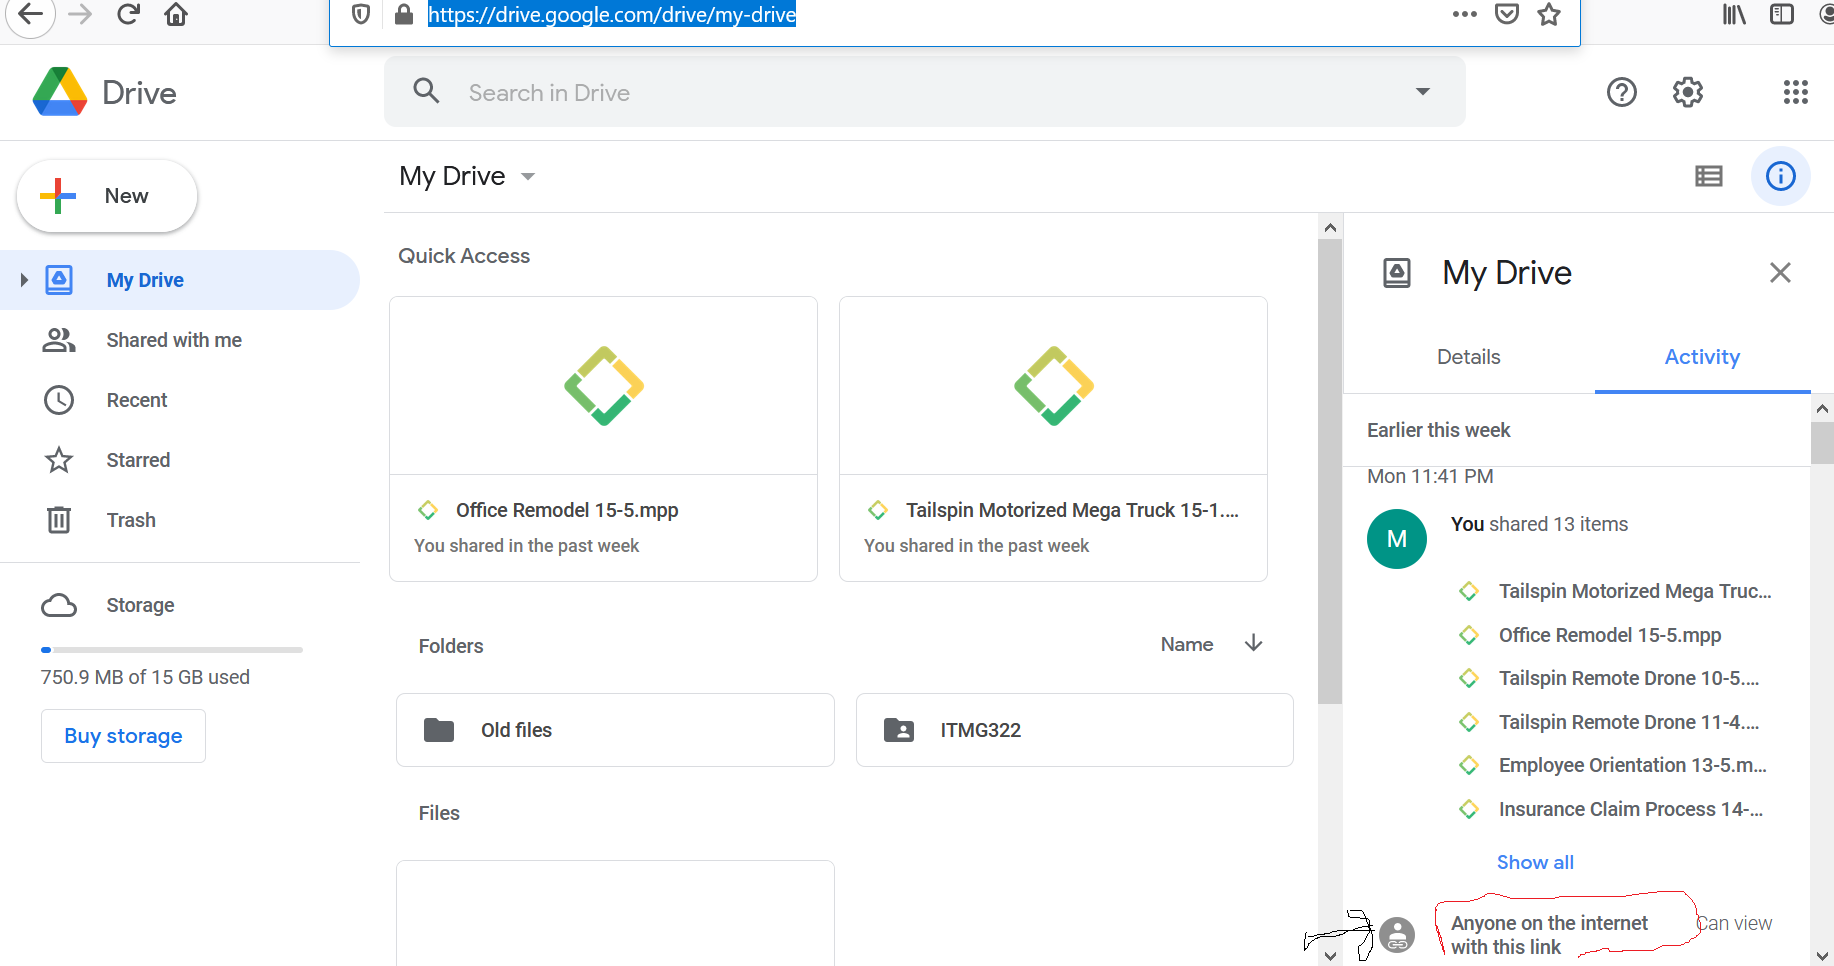Open the Starred section
Viewport: 1834px width, 966px height.
tap(180, 460)
